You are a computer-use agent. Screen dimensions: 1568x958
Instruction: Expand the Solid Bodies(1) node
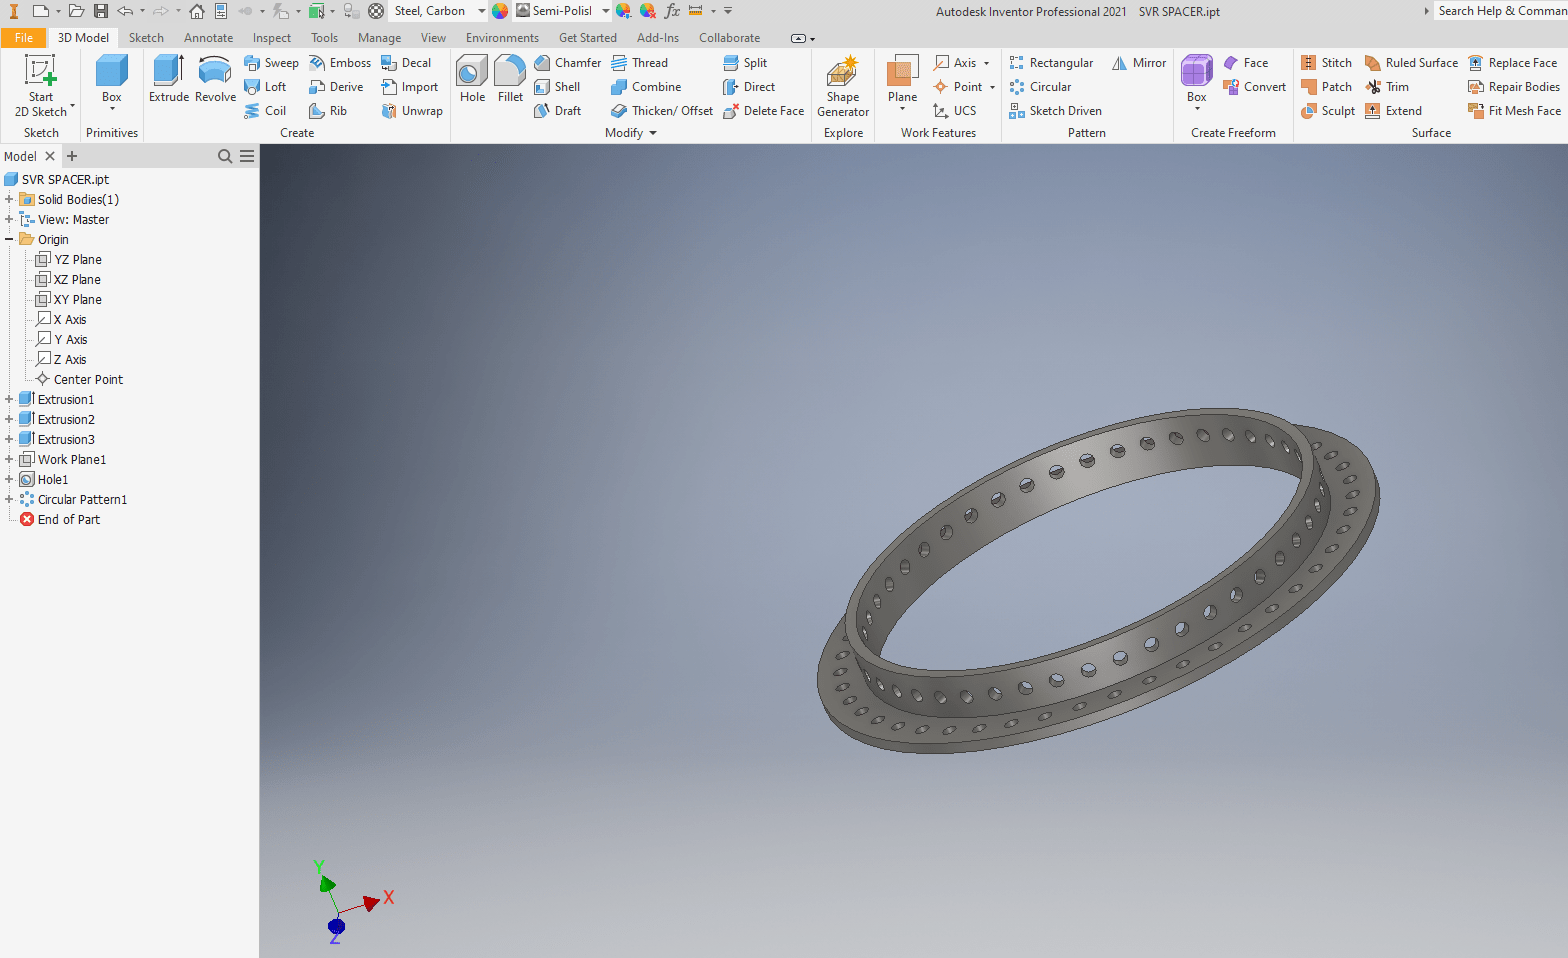9,199
